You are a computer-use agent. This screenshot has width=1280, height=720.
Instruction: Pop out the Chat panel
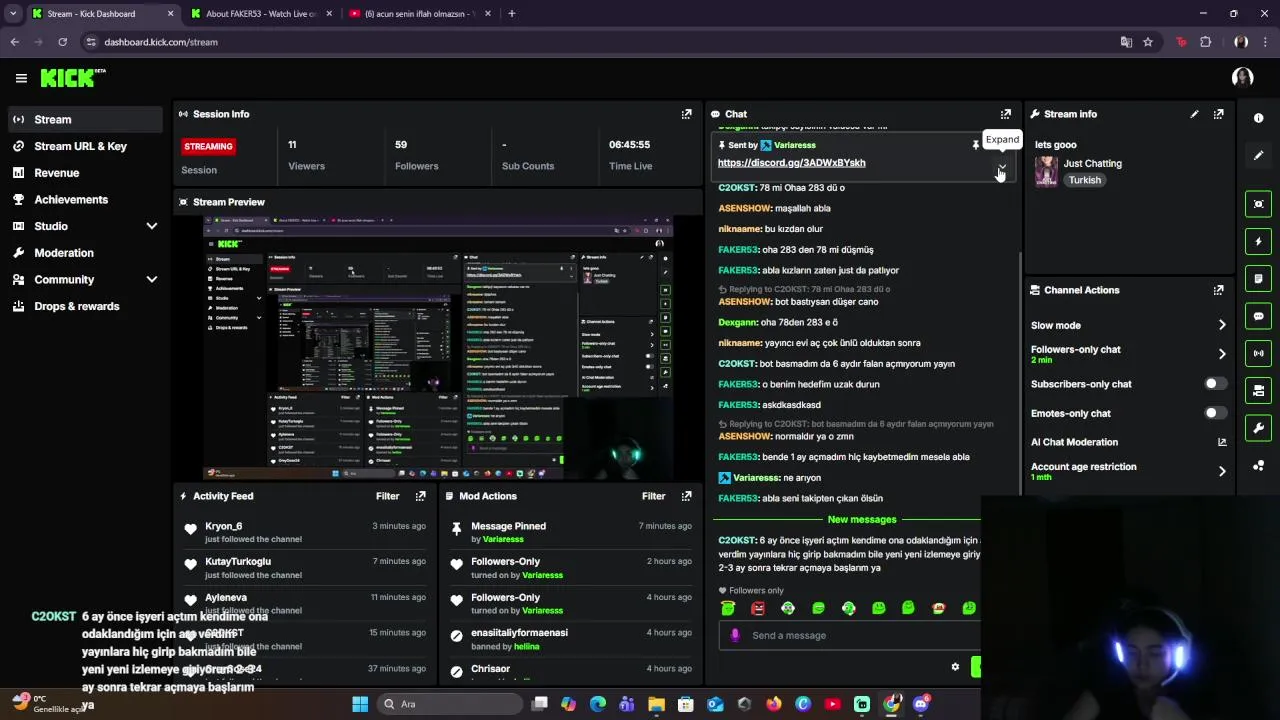point(1006,114)
